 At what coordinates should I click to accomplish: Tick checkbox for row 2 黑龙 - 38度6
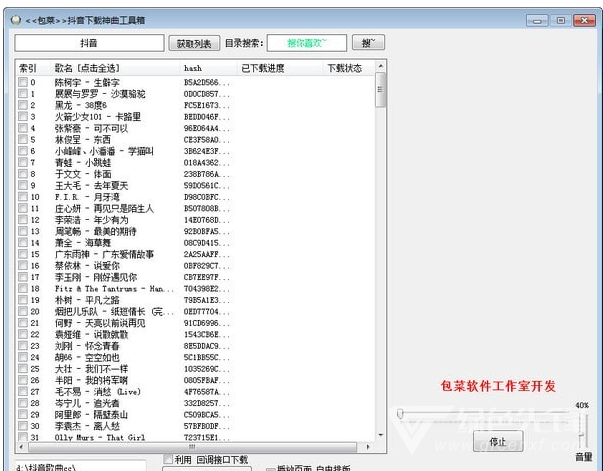click(x=23, y=105)
